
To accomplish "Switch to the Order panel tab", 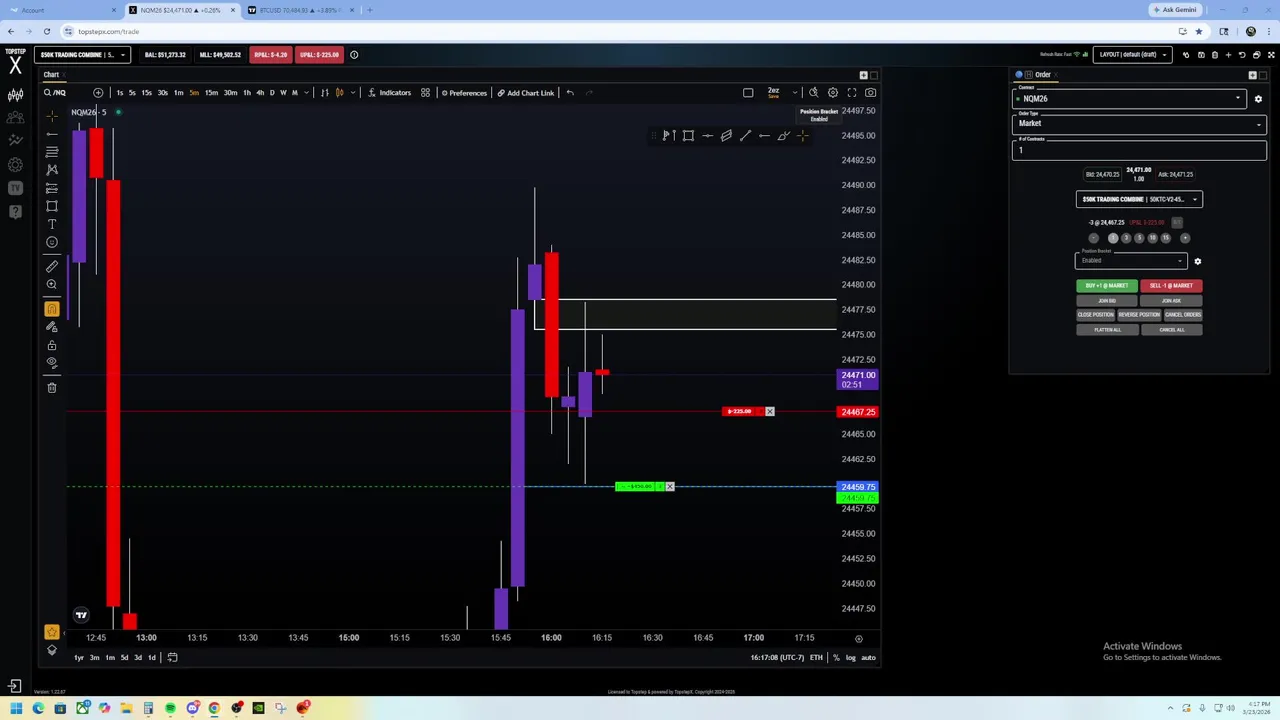I will [1042, 75].
